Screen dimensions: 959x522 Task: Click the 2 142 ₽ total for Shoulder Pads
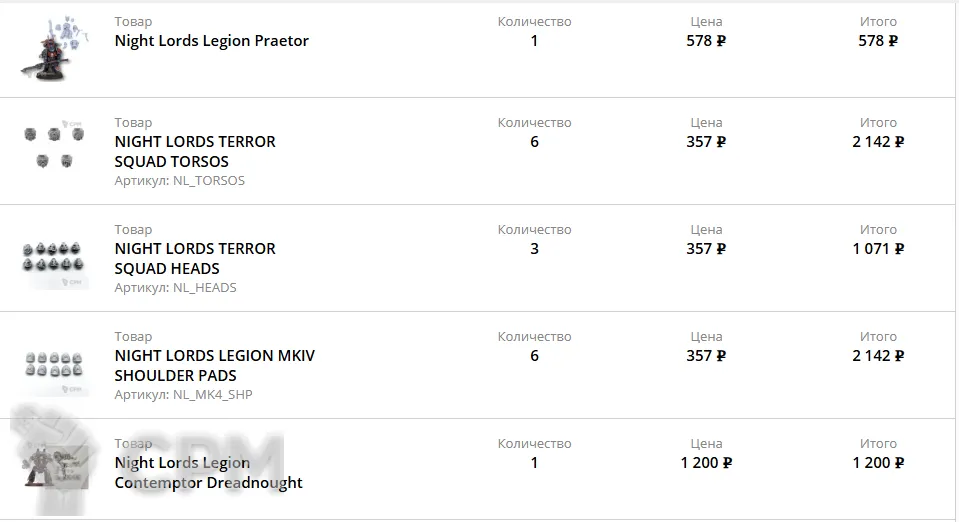878,356
